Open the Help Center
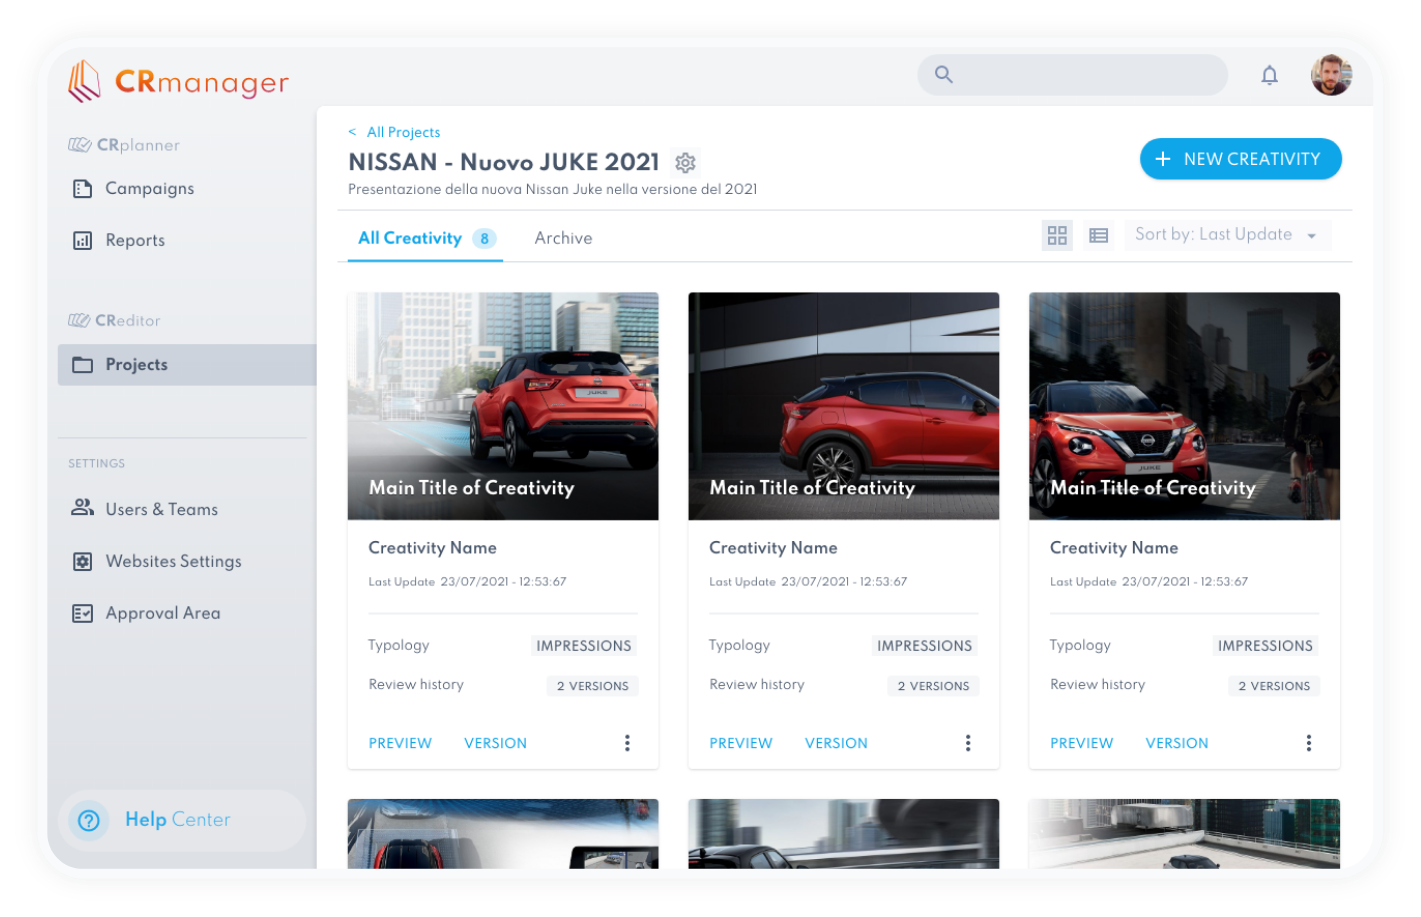The width and height of the screenshot is (1421, 917). click(177, 820)
